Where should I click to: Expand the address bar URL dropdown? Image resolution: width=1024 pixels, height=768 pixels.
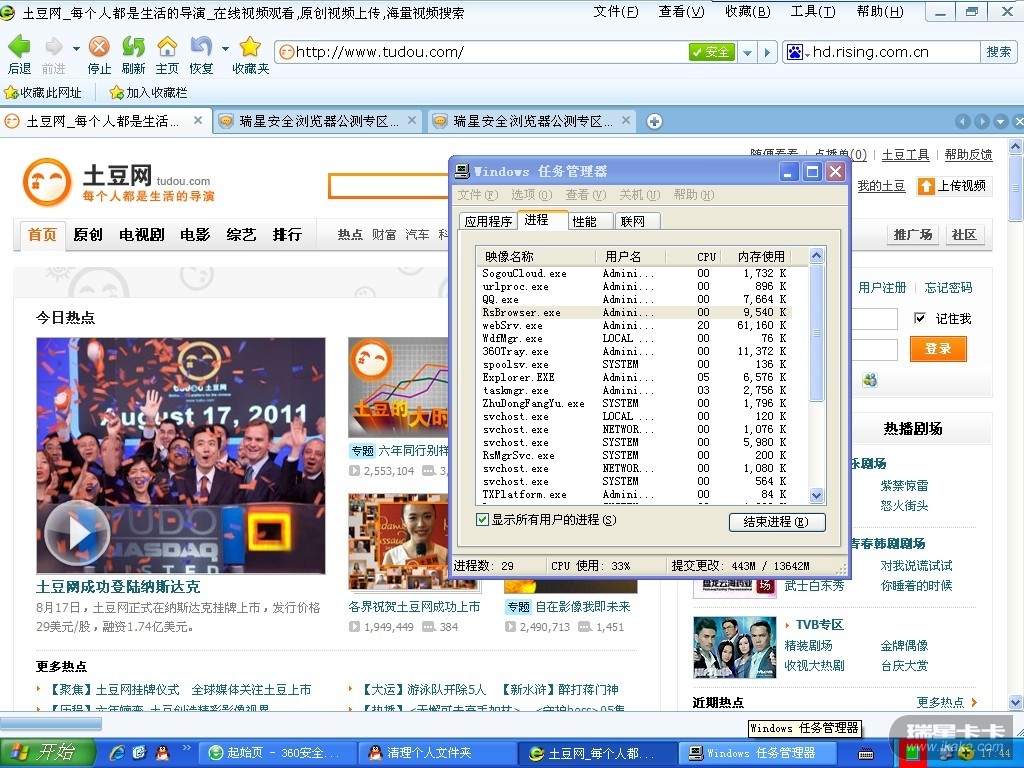point(748,52)
